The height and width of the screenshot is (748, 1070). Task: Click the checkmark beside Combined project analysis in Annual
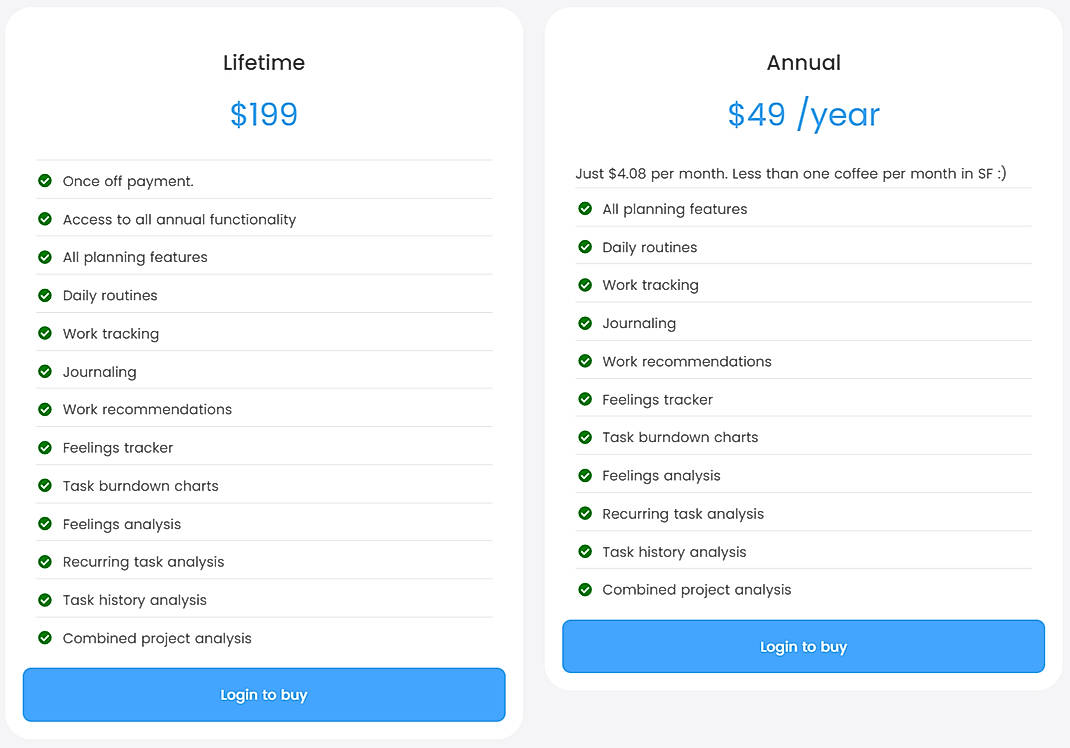pyautogui.click(x=585, y=589)
